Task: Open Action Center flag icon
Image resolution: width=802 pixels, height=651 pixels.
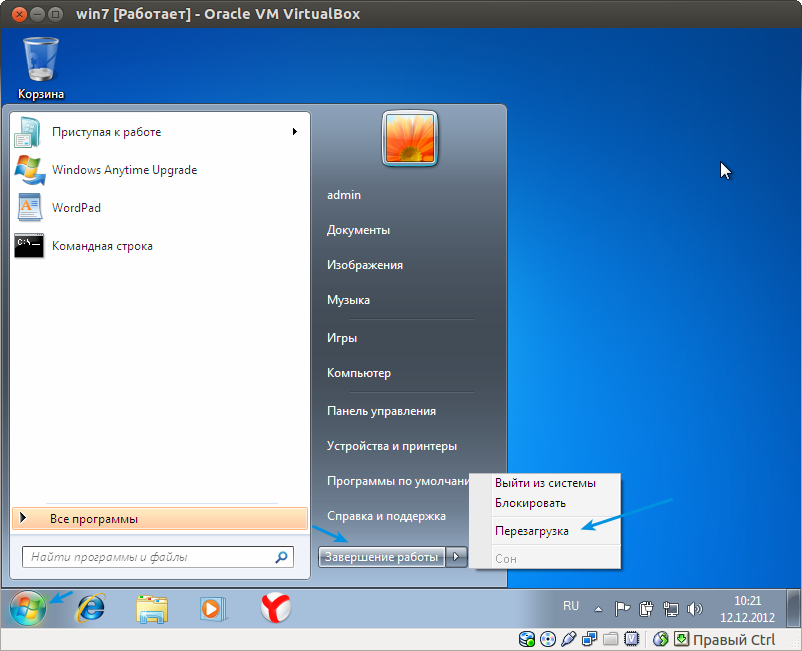Action: (622, 609)
